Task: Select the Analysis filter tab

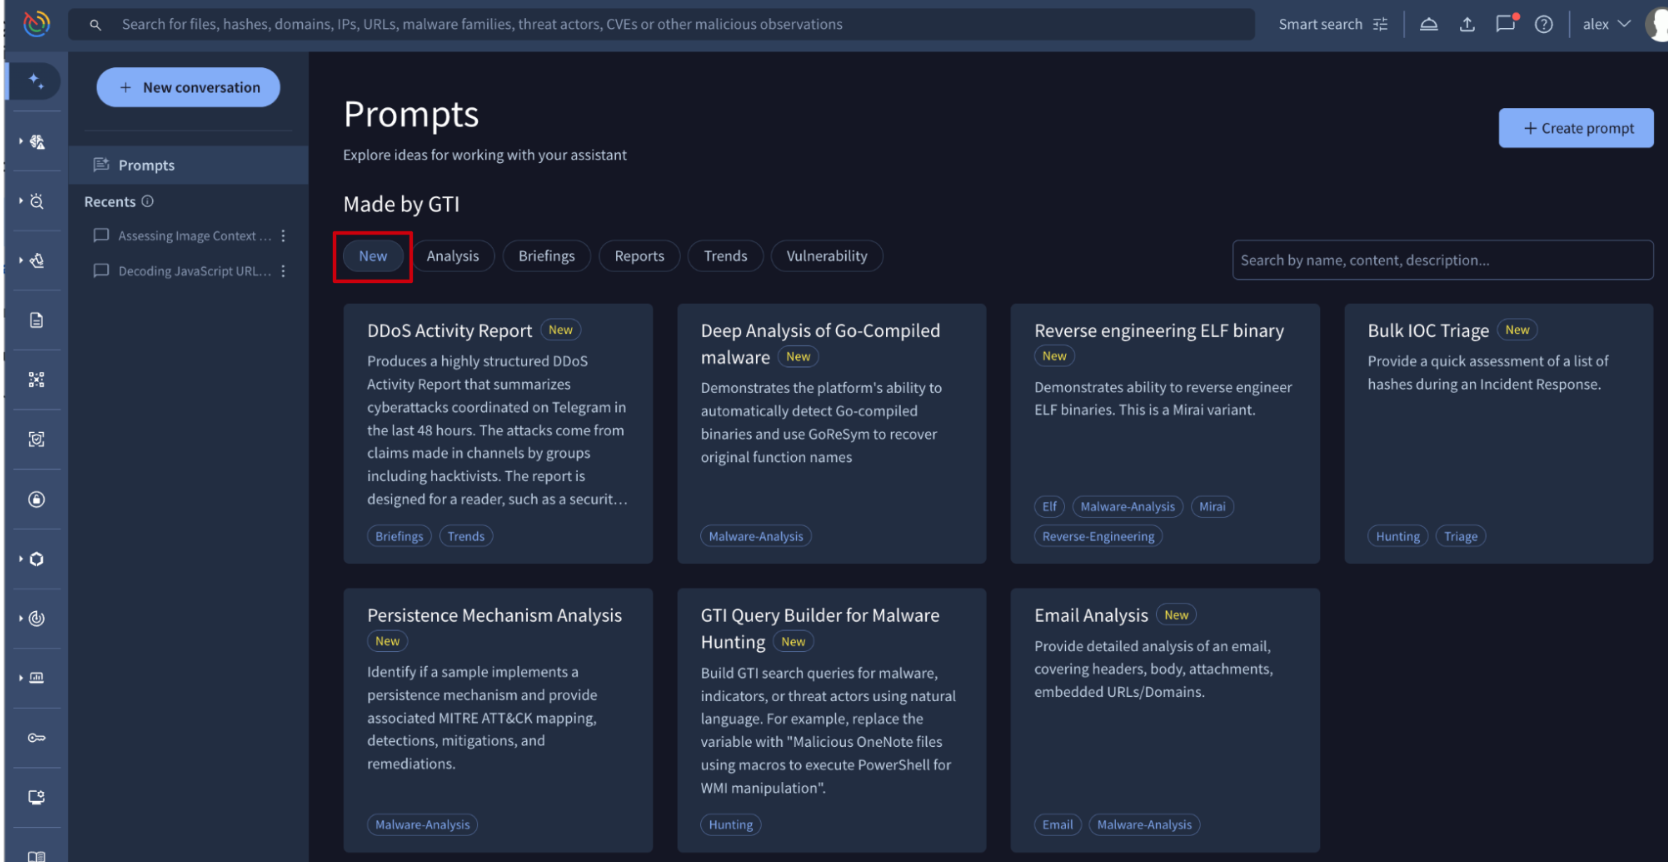Action: click(453, 256)
